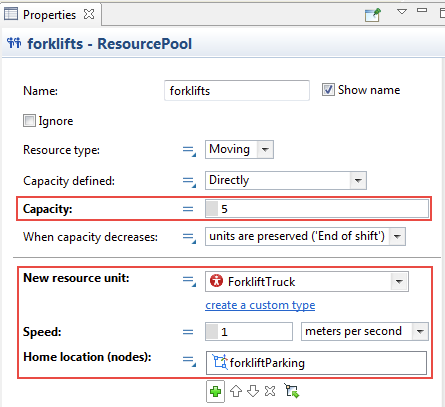Click the pin properties view icon
Viewport: 445px width, 407px height.
click(373, 15)
